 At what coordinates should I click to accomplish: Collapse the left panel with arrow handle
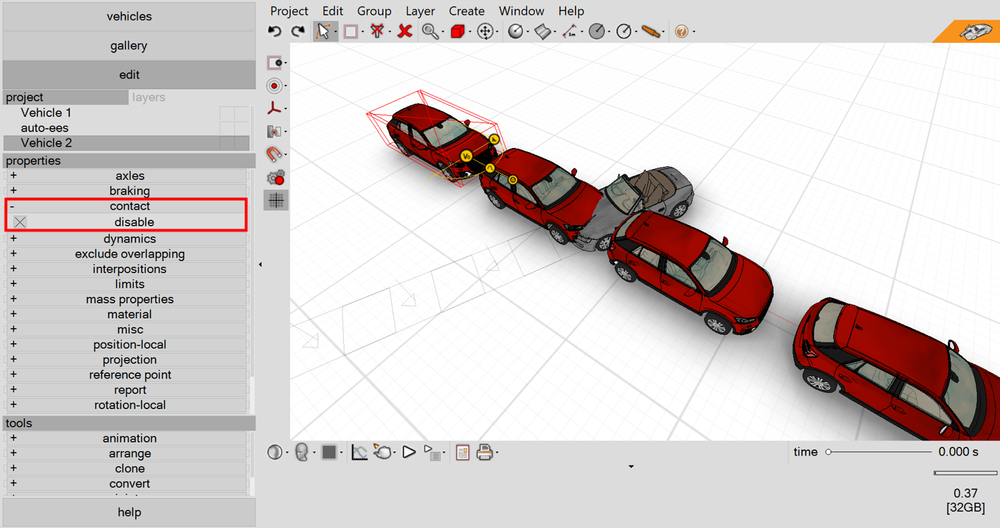coord(260,265)
